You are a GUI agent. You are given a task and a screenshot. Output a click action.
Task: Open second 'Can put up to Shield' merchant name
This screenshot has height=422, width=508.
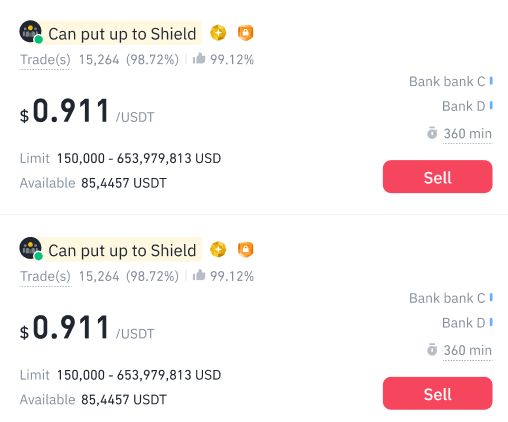(122, 250)
